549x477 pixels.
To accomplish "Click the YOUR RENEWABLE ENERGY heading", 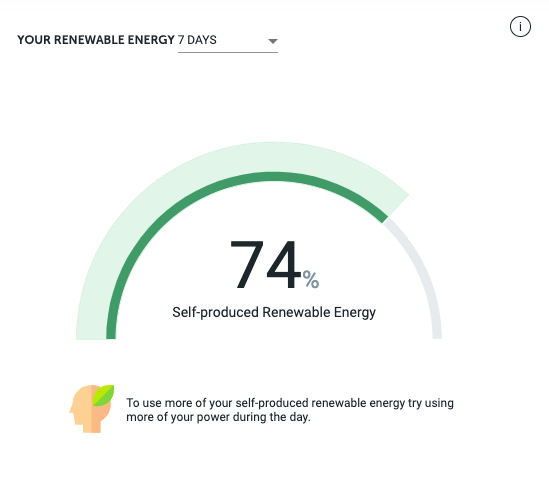I will (x=96, y=40).
